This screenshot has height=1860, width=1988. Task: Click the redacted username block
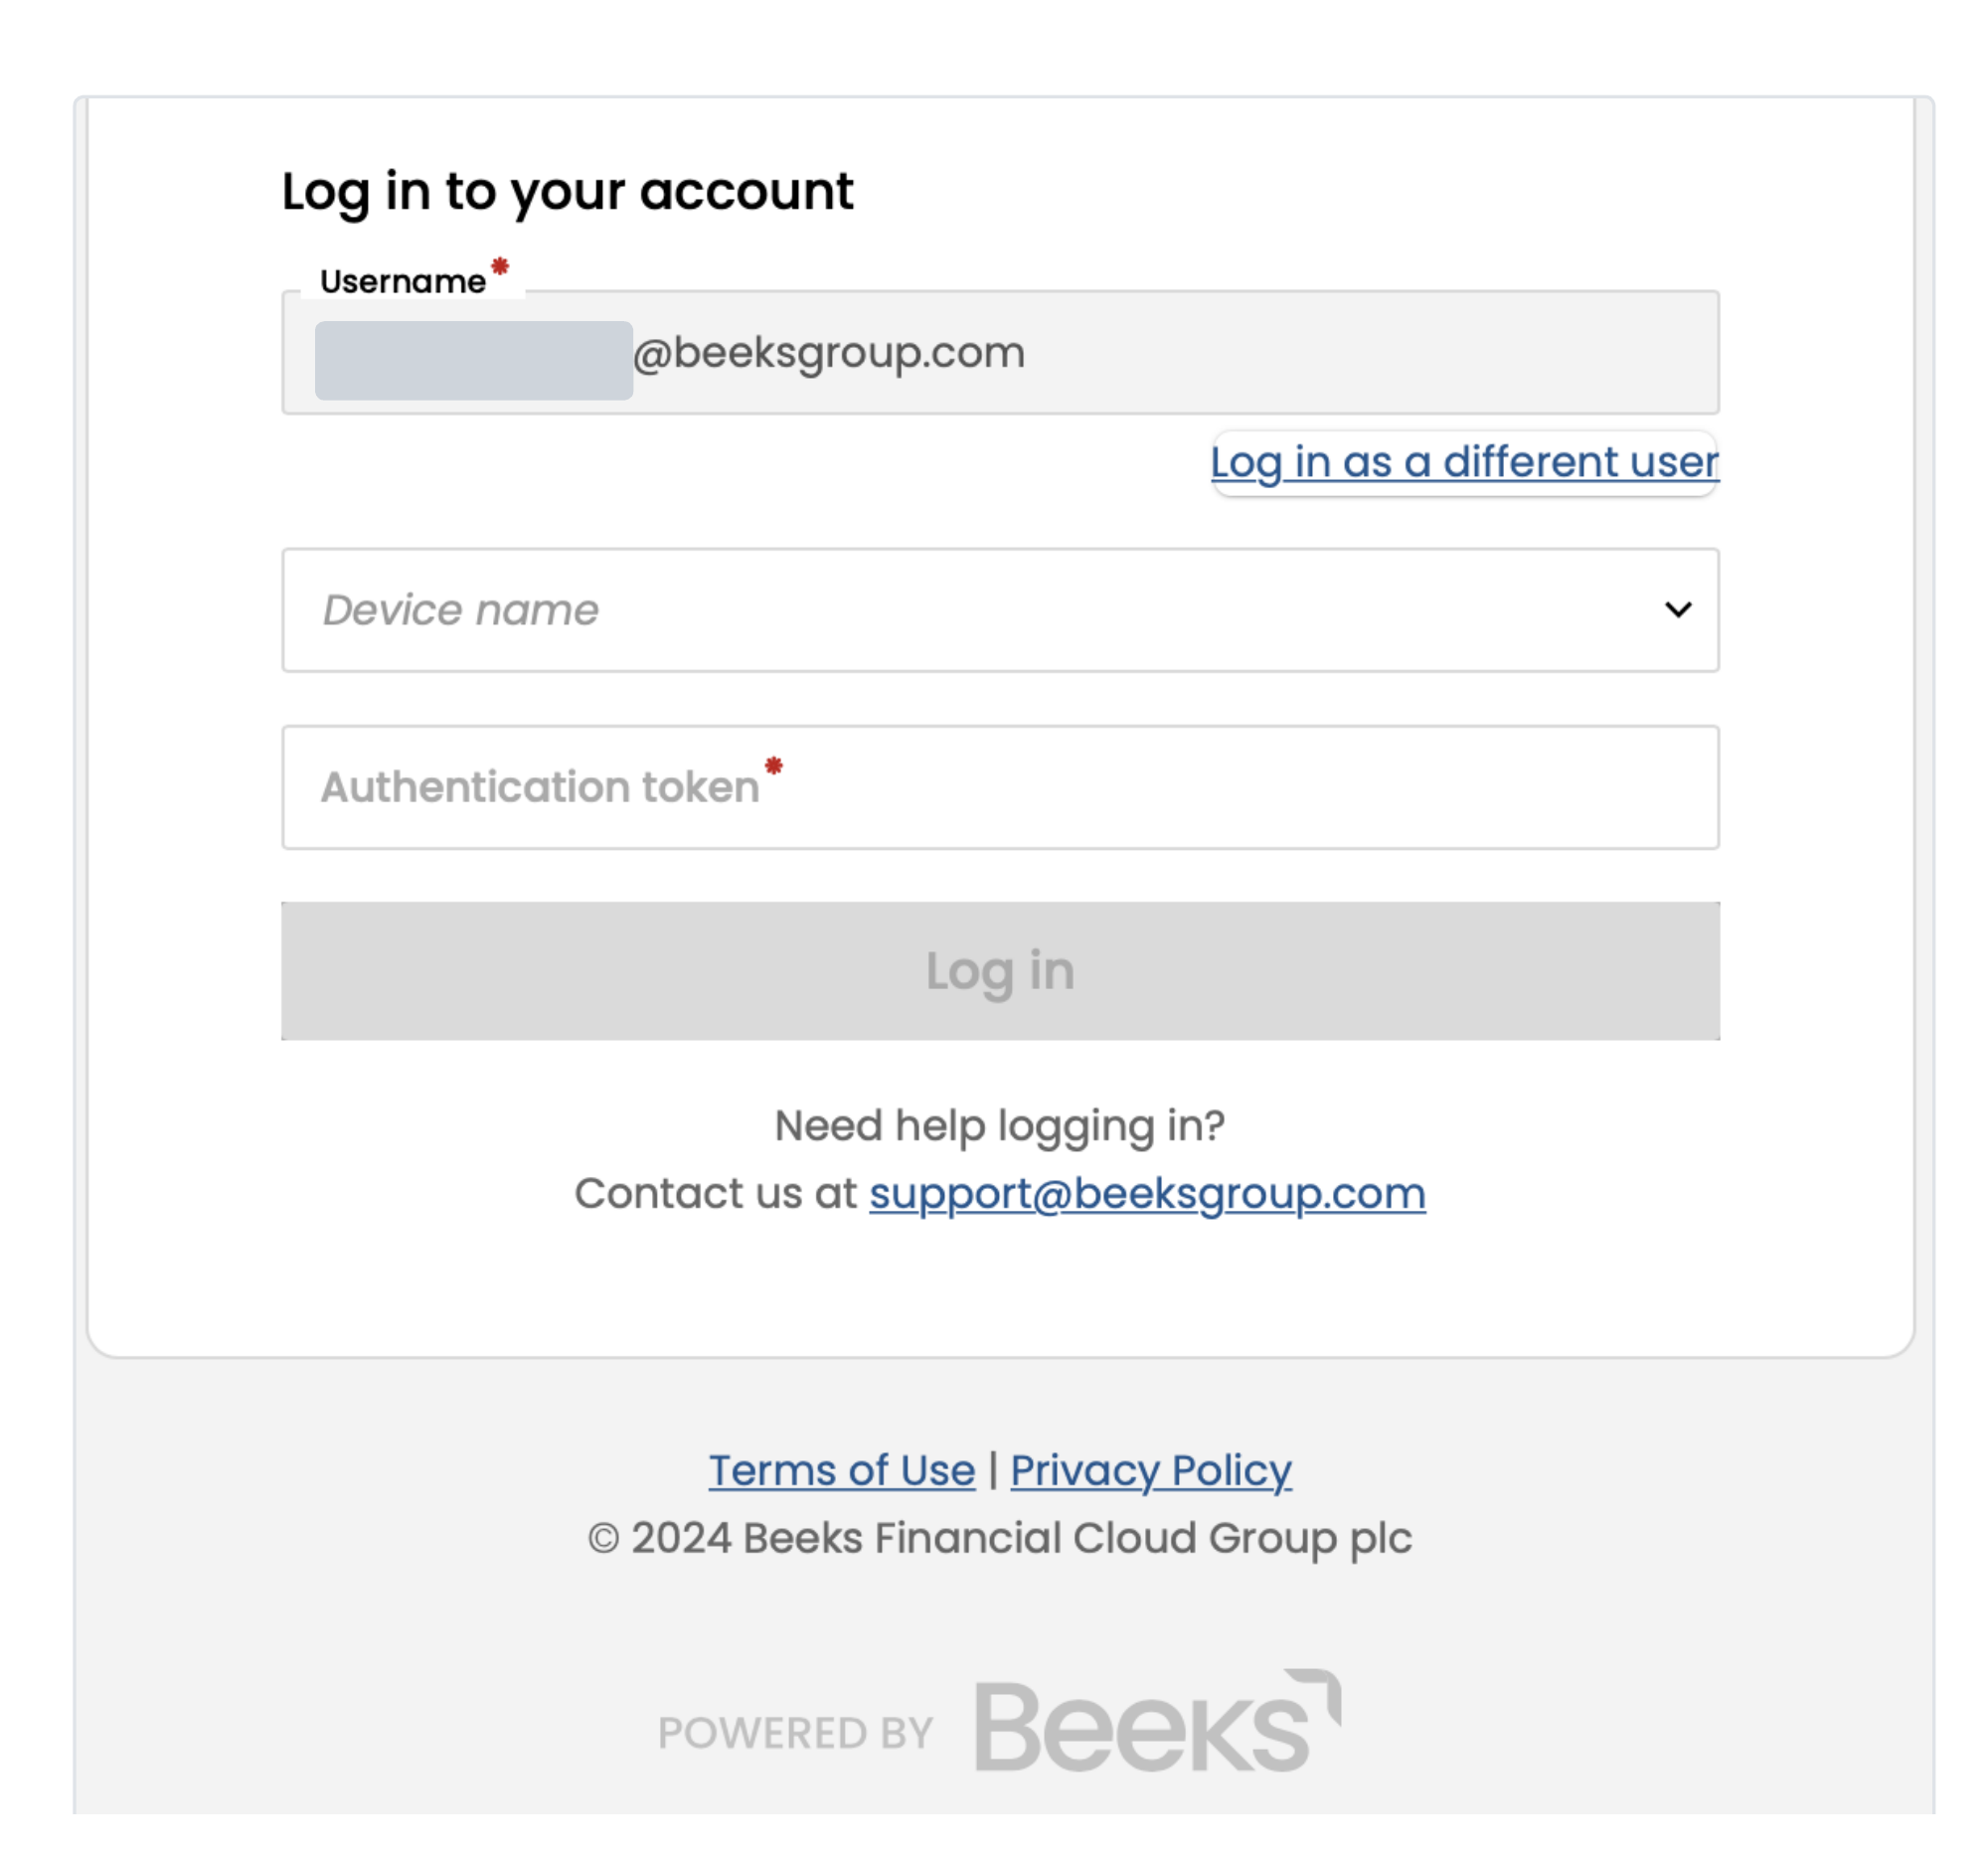[473, 360]
